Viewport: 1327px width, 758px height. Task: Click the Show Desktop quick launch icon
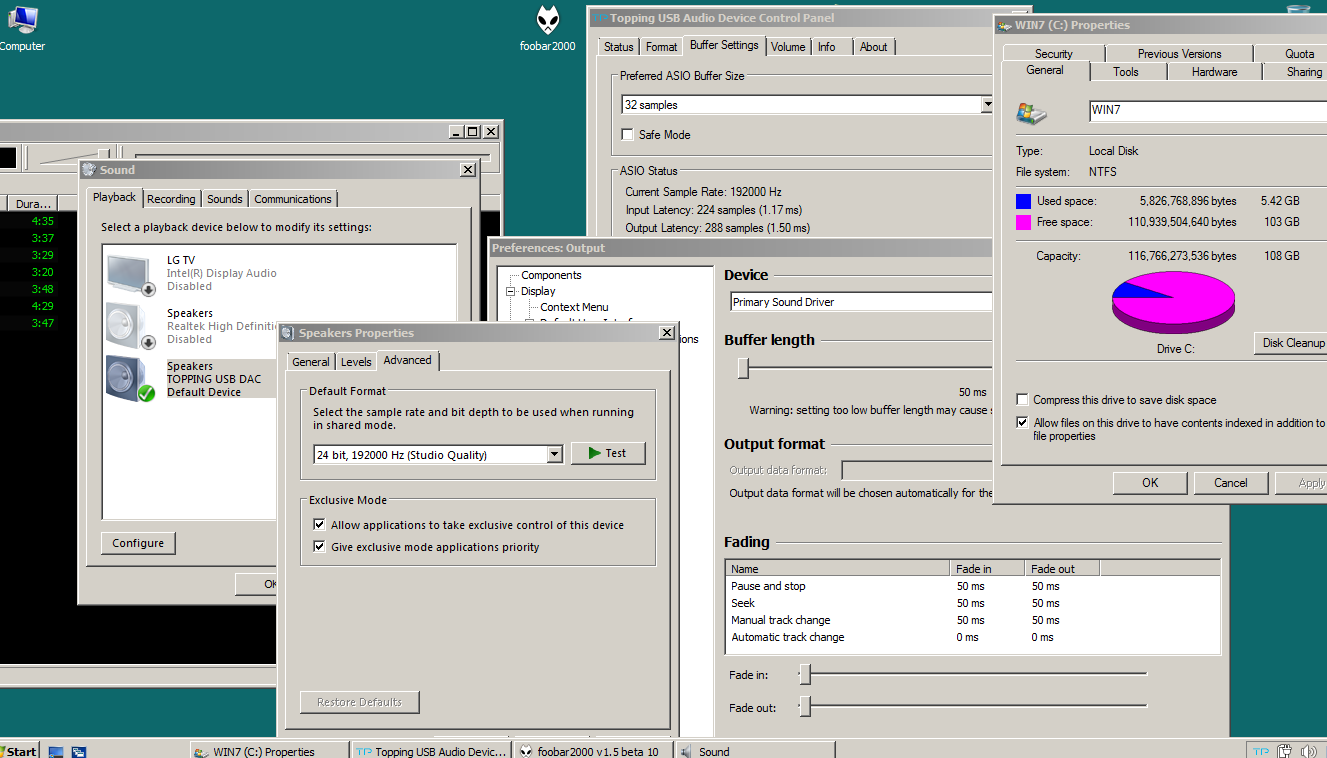[56, 751]
